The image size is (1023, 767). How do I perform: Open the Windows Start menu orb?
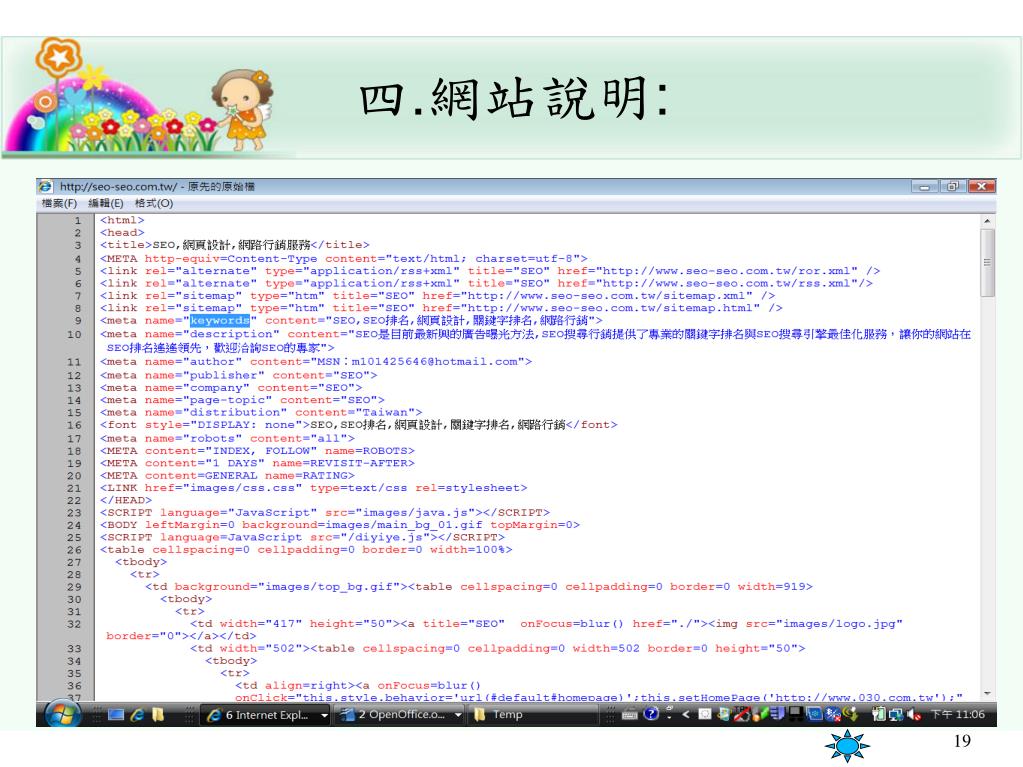click(x=62, y=714)
